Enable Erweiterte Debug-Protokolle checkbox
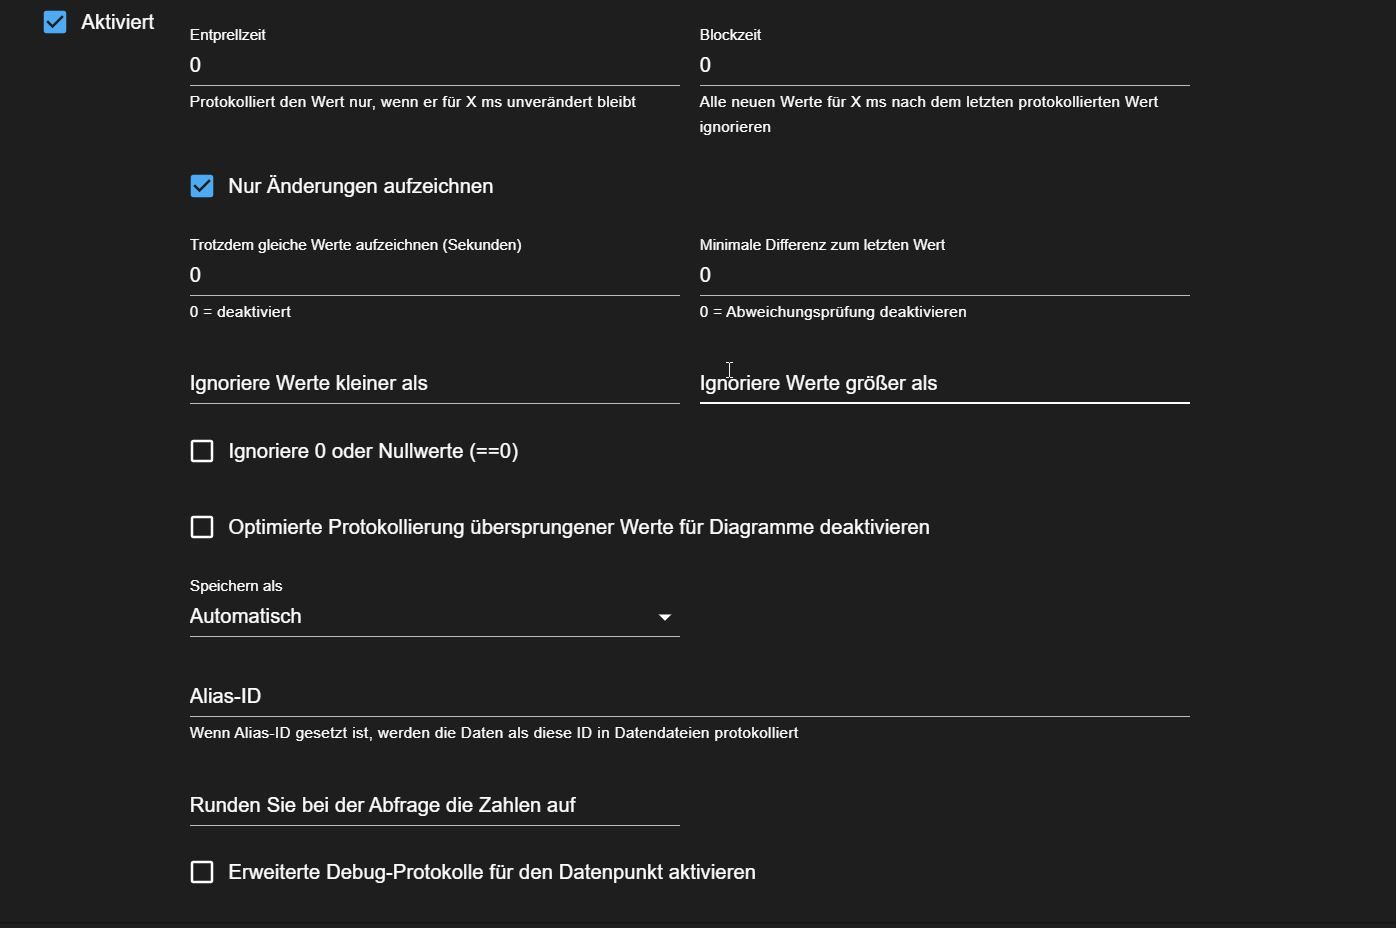This screenshot has width=1396, height=928. pos(202,872)
